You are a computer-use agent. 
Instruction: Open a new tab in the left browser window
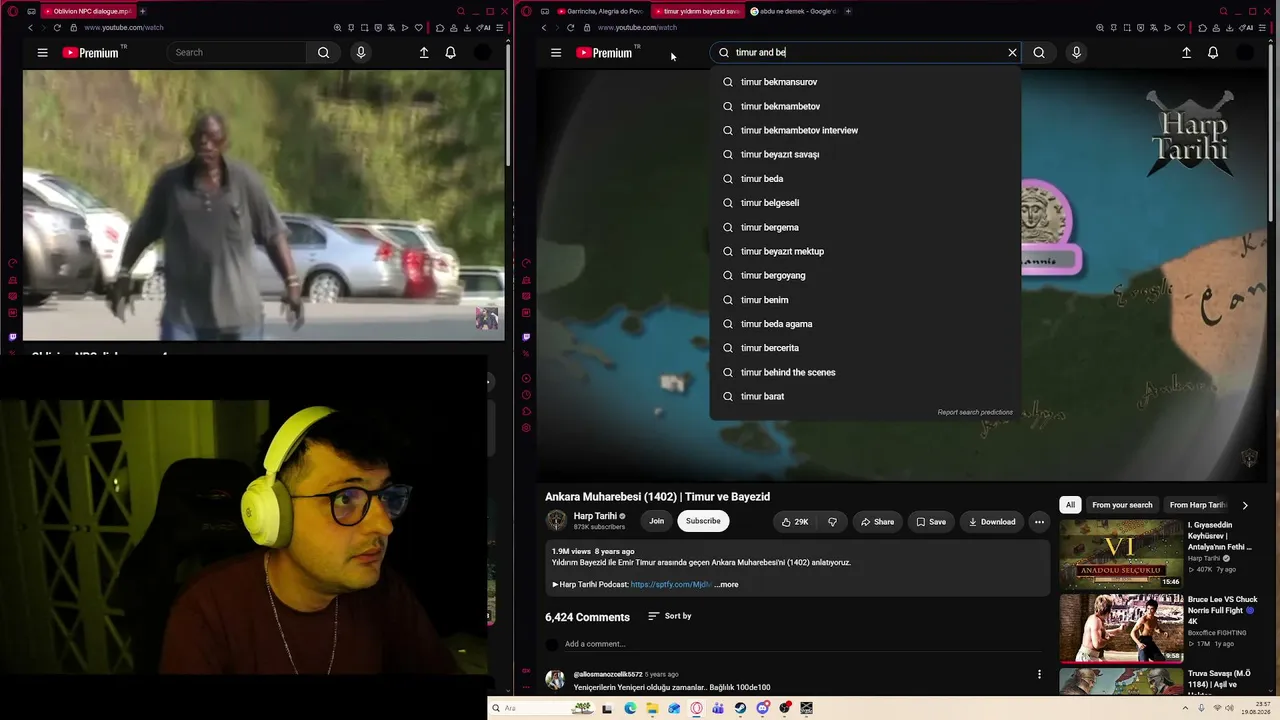tap(142, 11)
